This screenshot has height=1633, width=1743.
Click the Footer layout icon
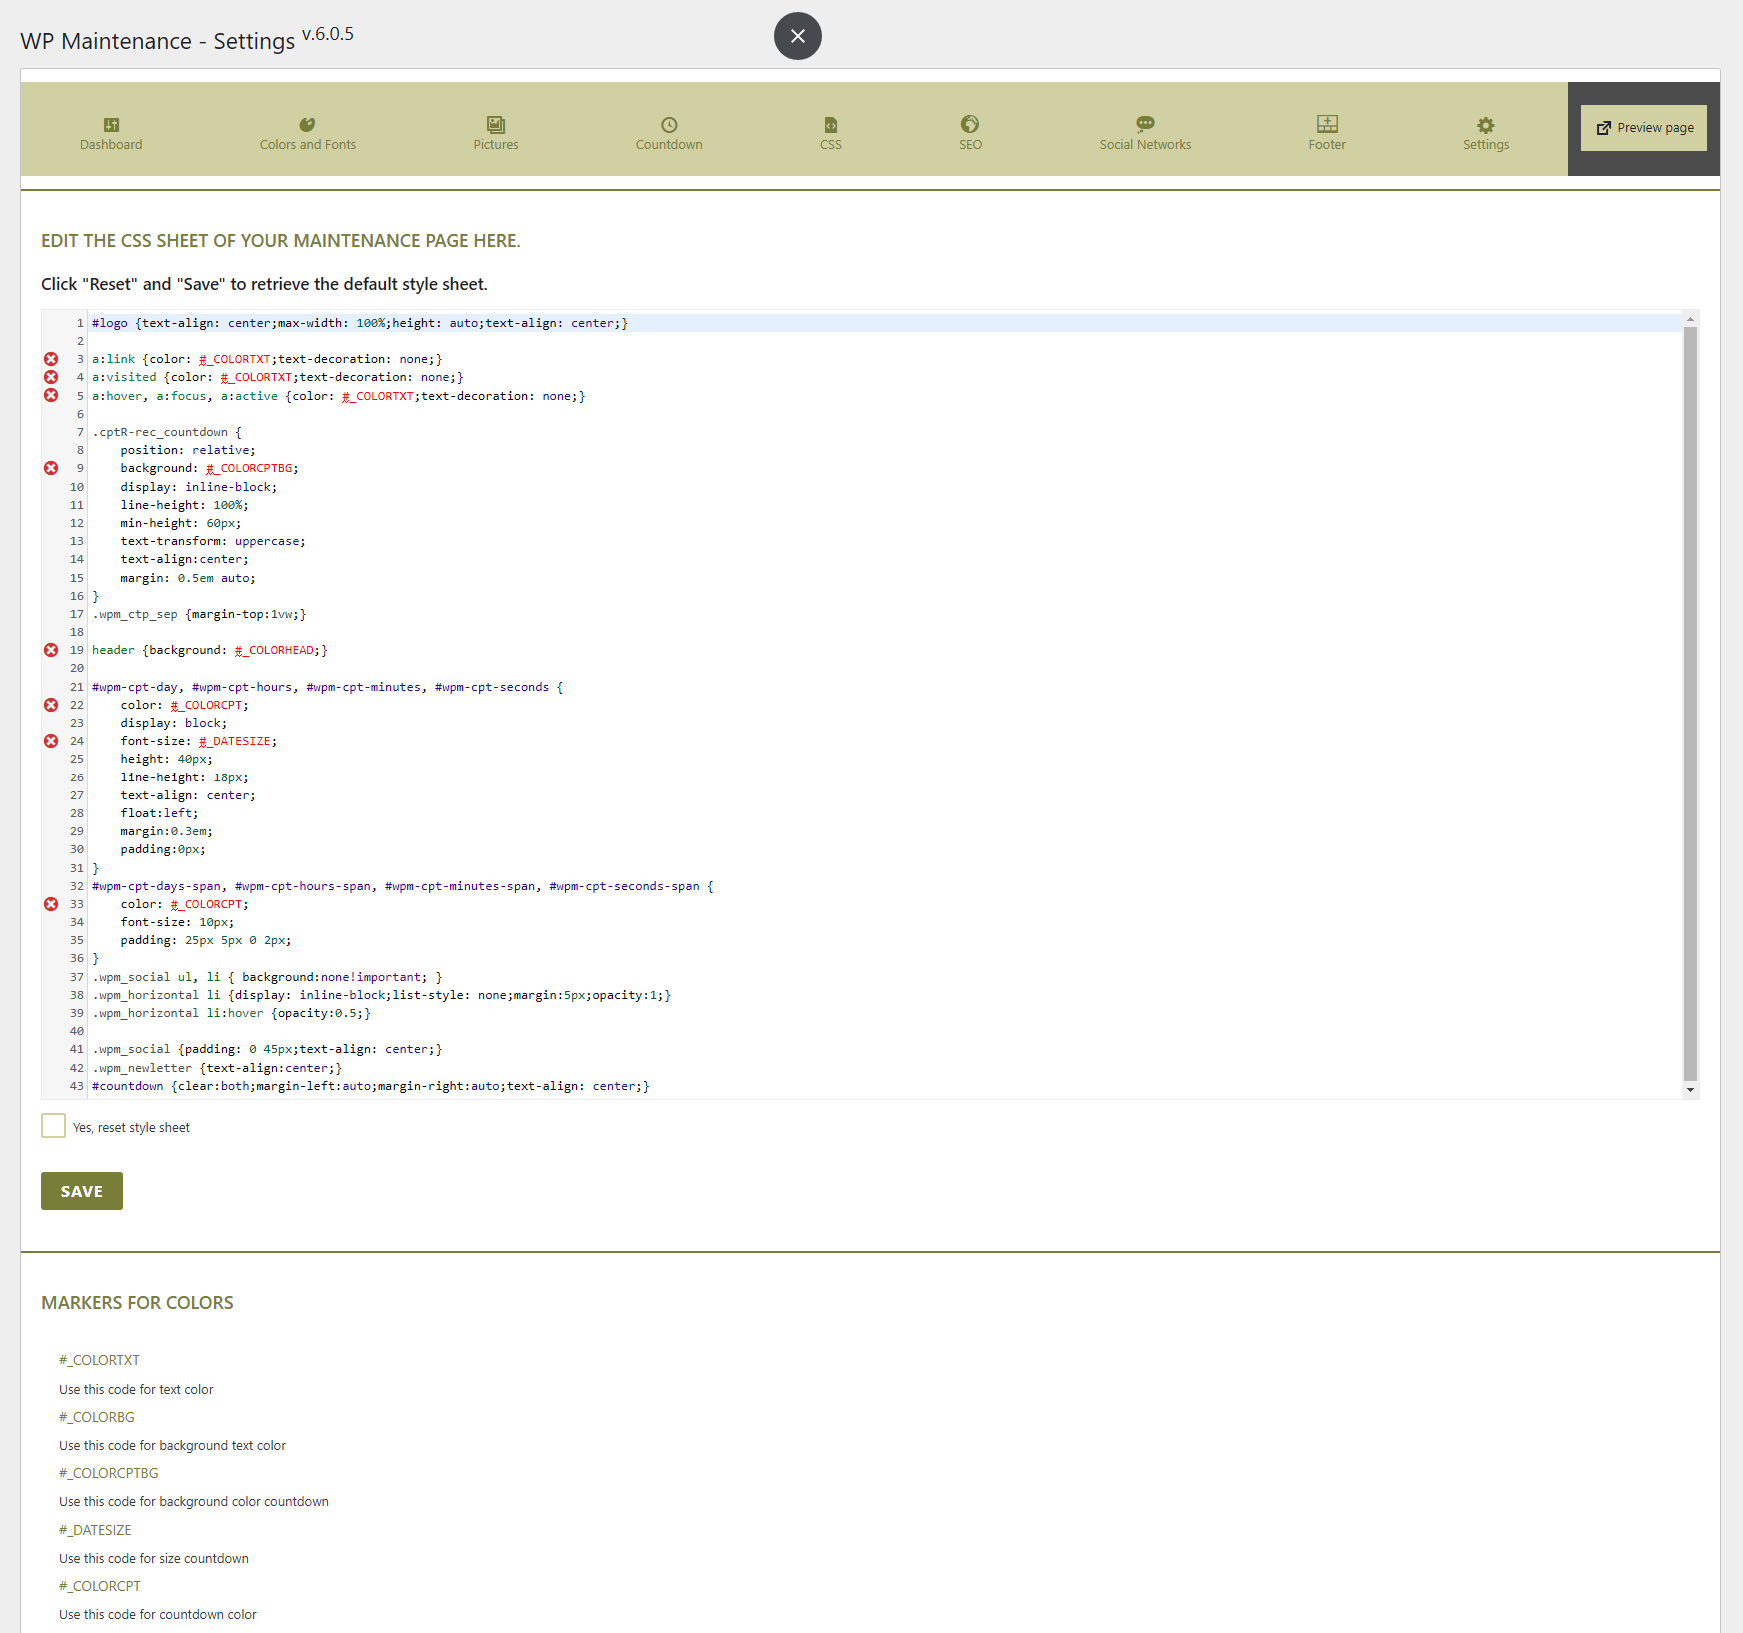tap(1327, 124)
